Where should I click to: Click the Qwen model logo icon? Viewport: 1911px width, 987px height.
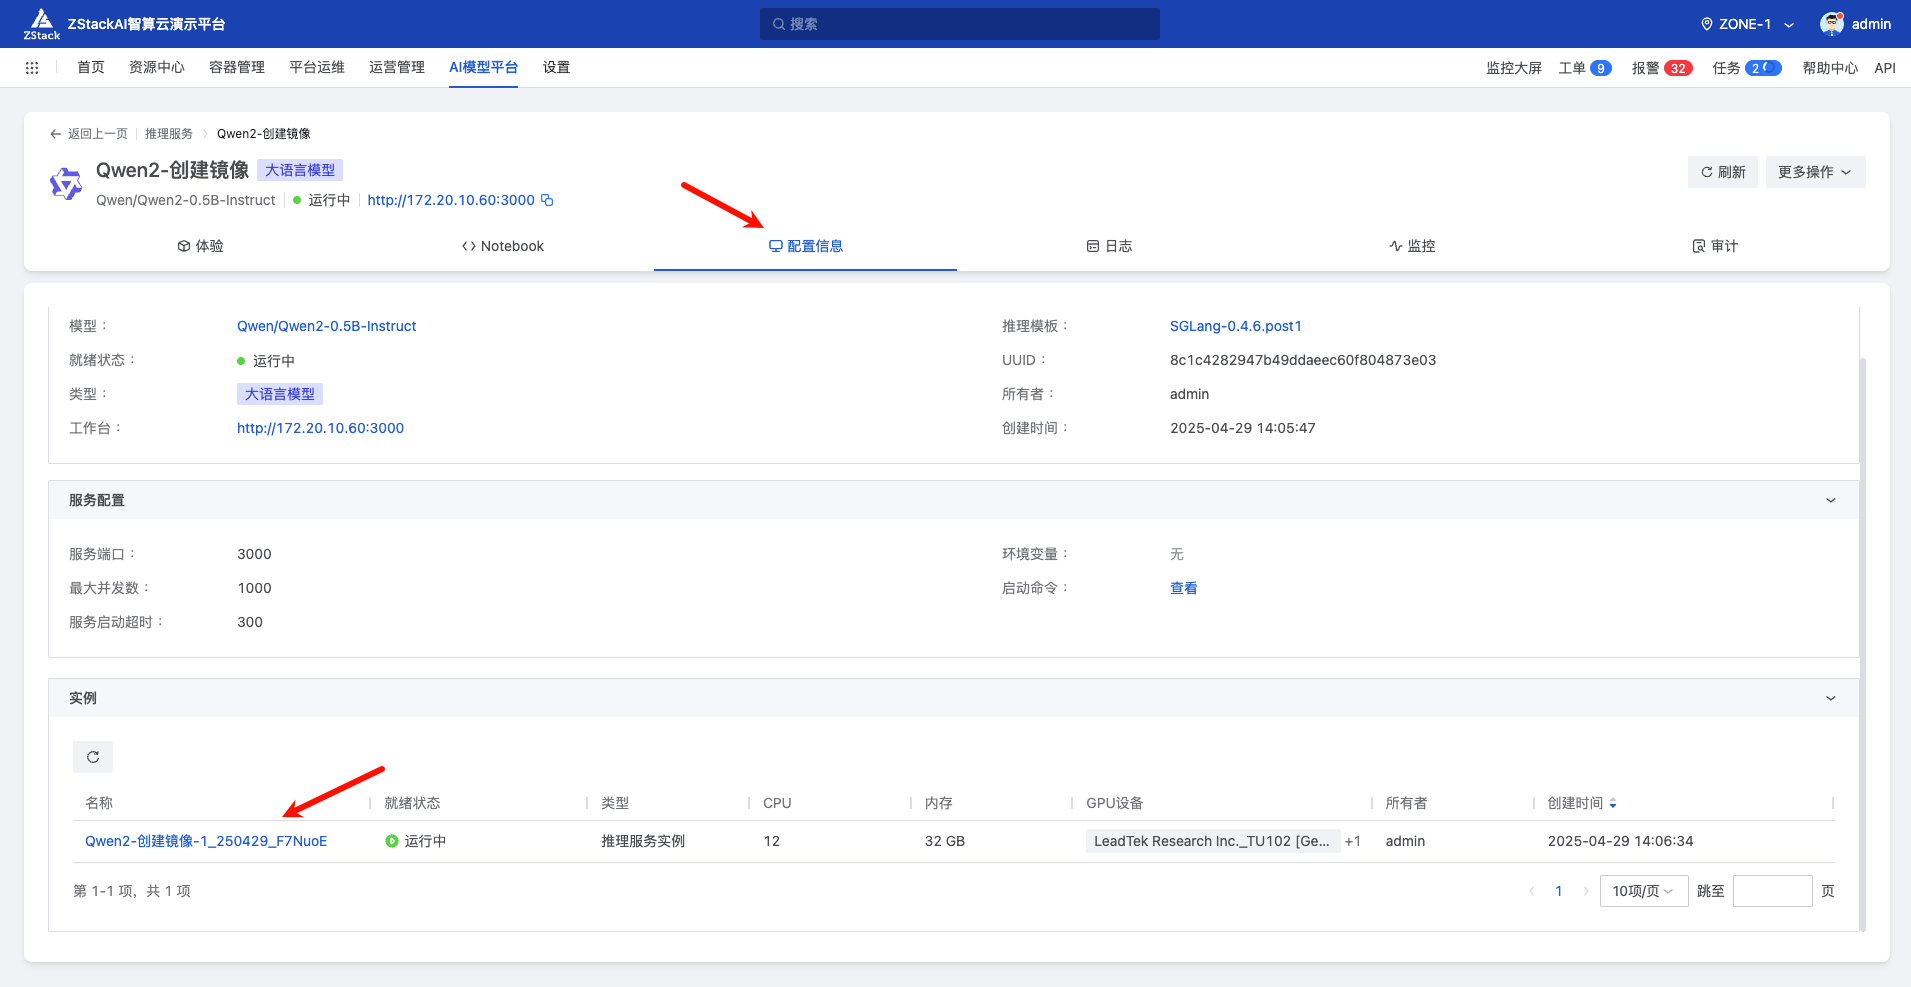click(66, 184)
